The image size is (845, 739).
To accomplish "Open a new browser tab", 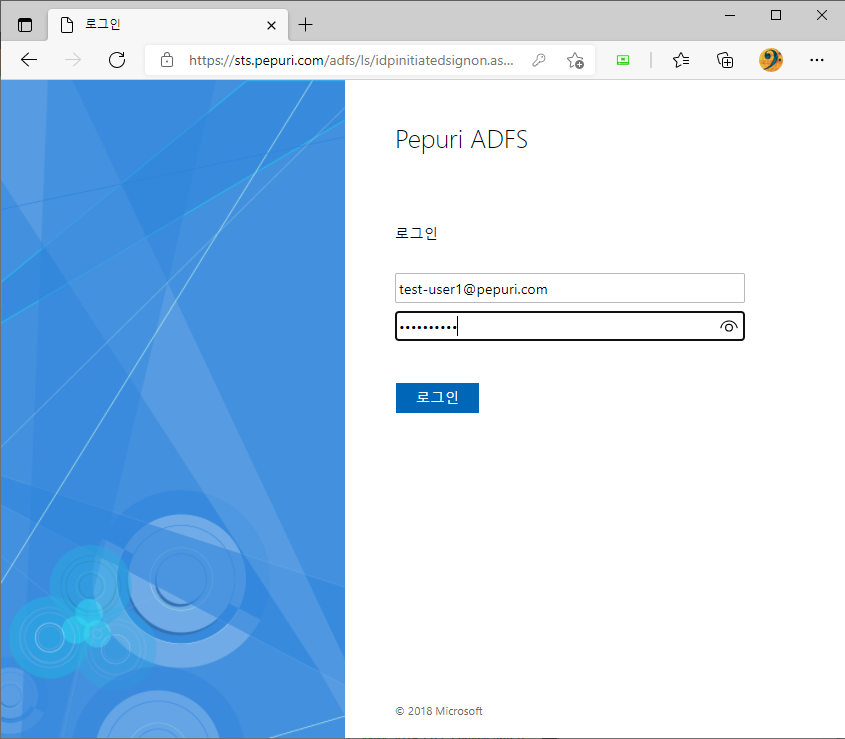I will [x=305, y=25].
